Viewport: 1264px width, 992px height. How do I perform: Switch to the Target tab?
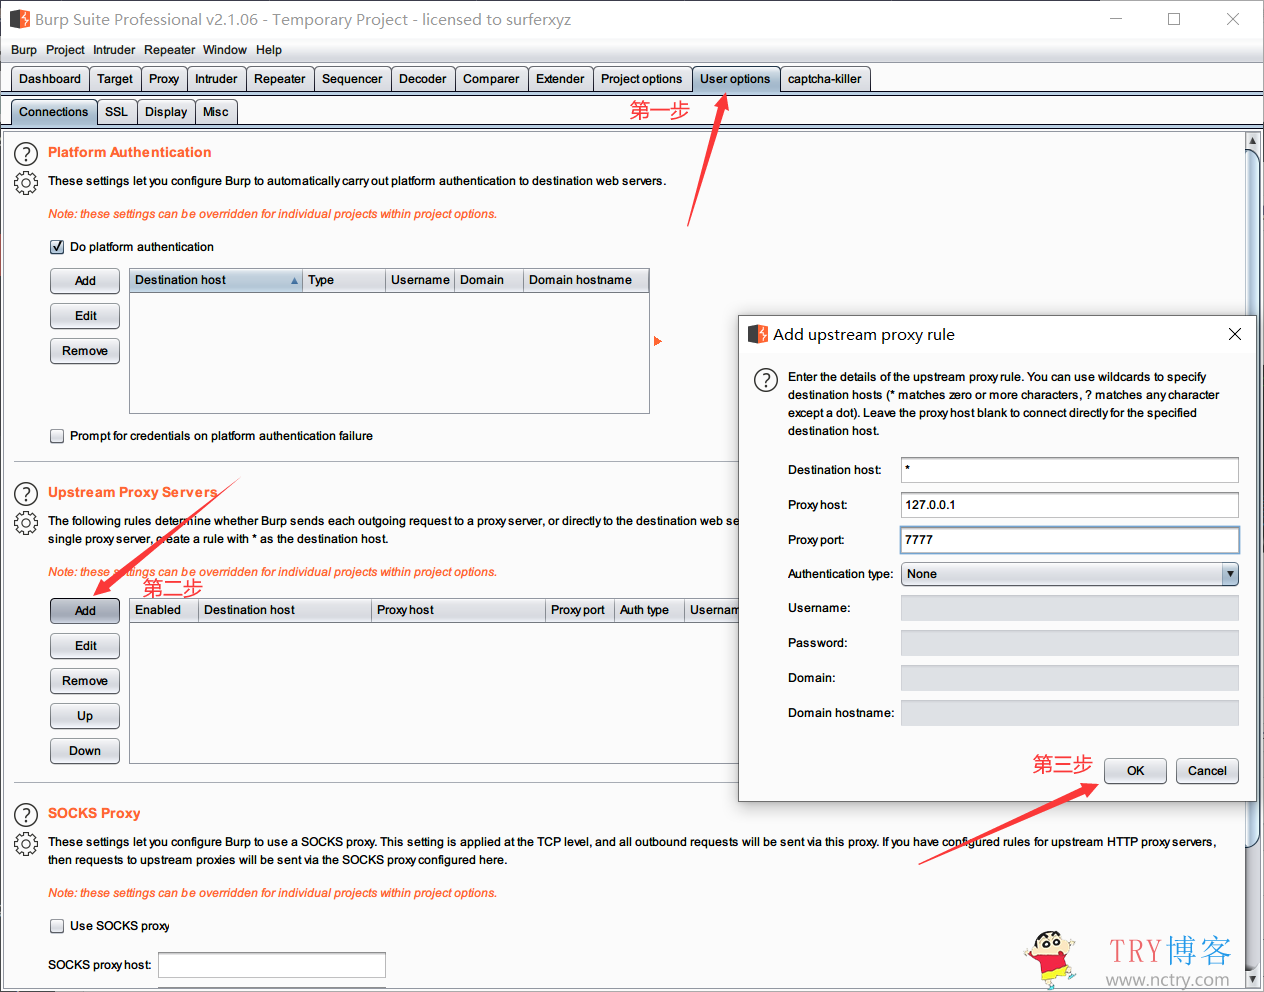[115, 79]
